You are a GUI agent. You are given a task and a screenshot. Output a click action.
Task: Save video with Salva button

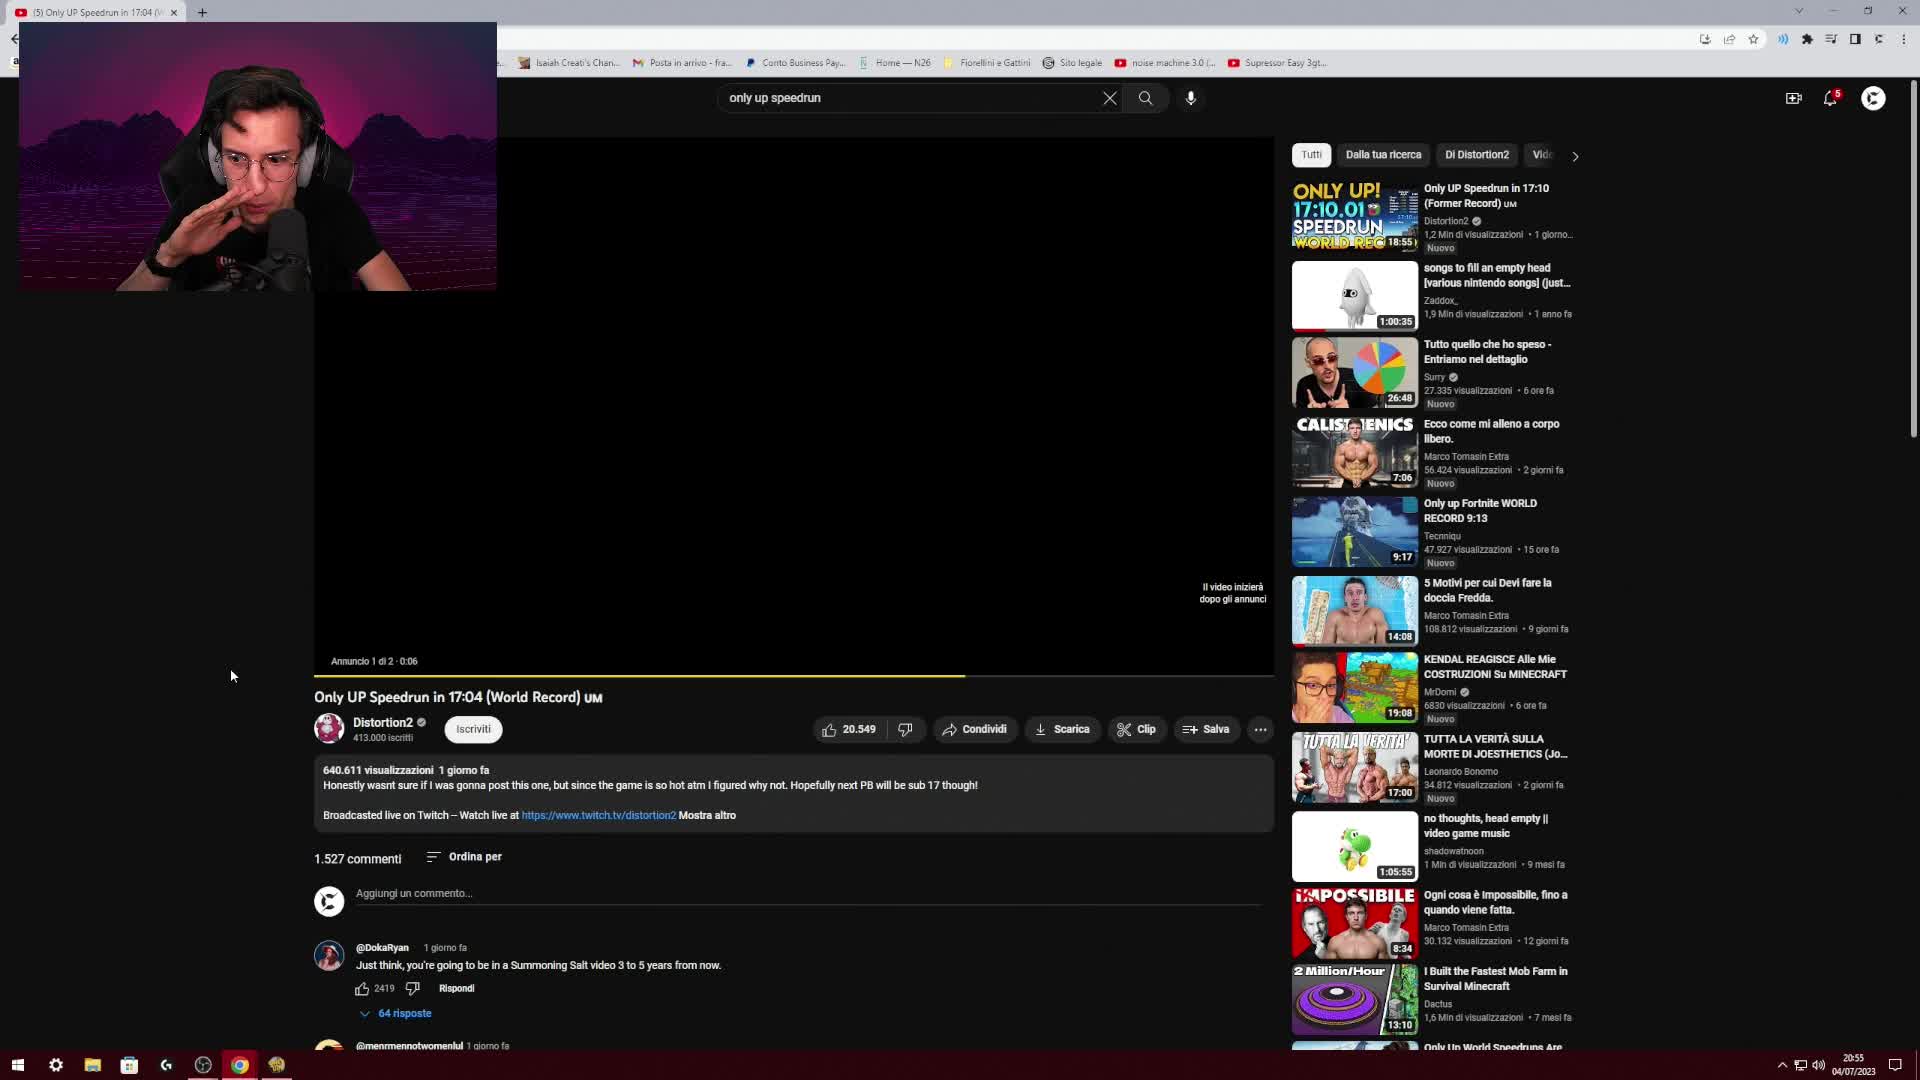point(1207,730)
